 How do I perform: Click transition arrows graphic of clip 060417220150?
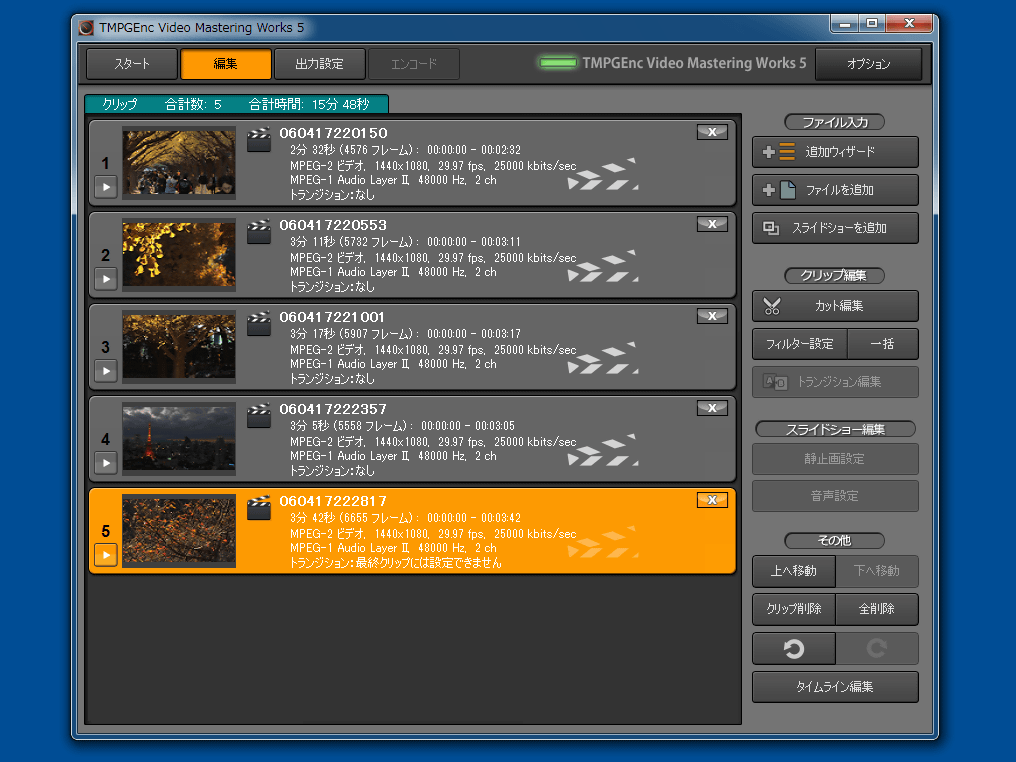click(x=603, y=174)
